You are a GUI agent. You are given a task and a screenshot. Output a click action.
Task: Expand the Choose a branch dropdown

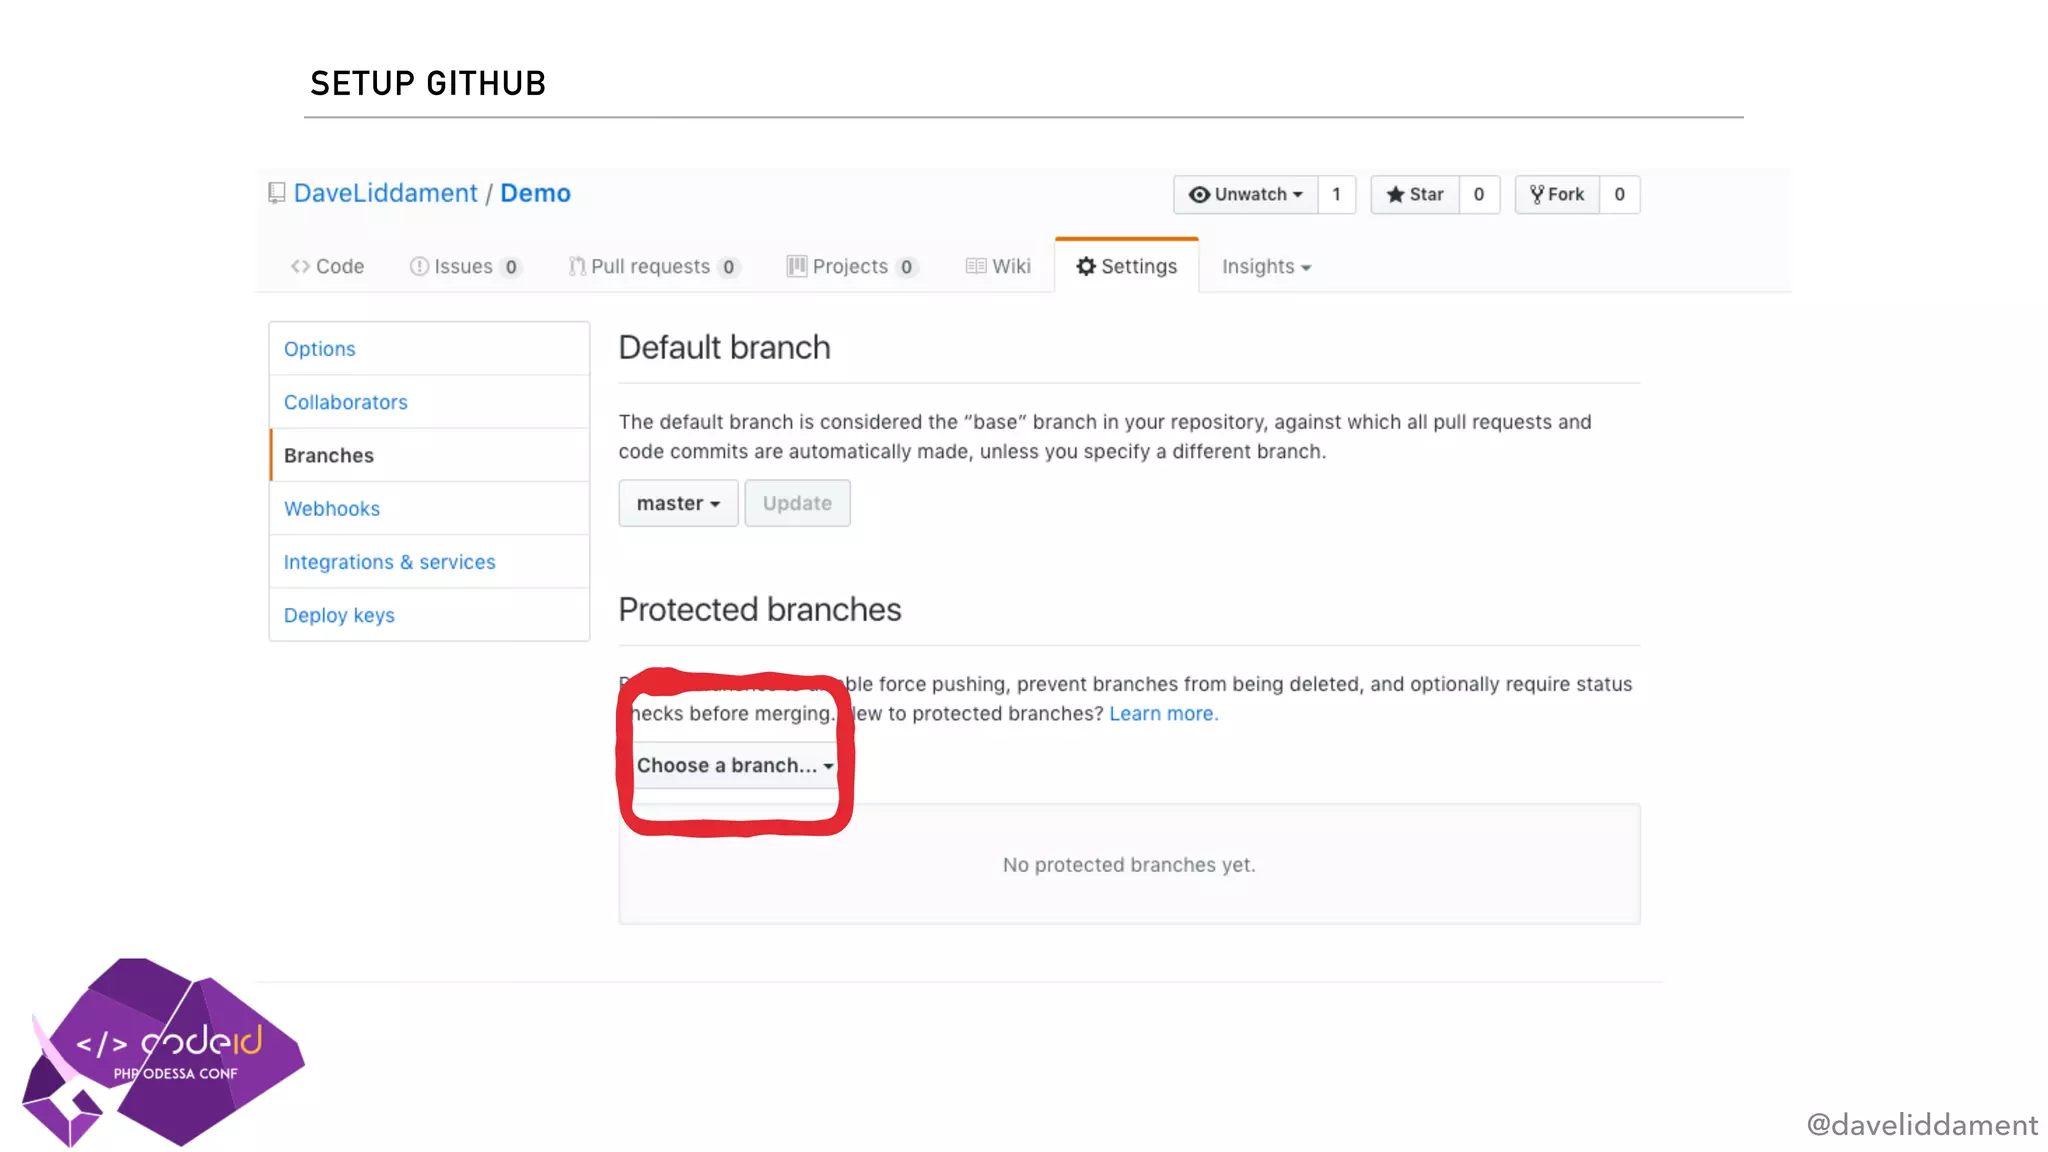(735, 765)
